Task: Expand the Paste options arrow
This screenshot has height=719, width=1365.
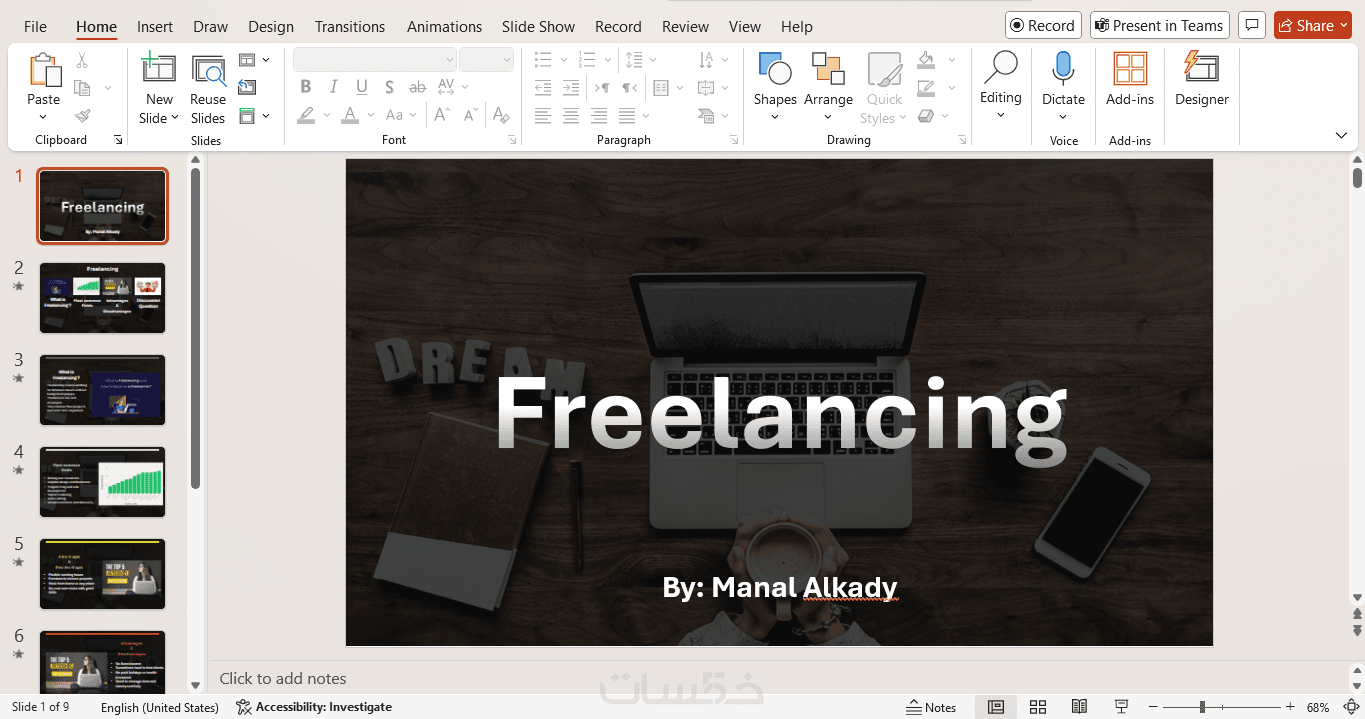Action: [x=44, y=117]
